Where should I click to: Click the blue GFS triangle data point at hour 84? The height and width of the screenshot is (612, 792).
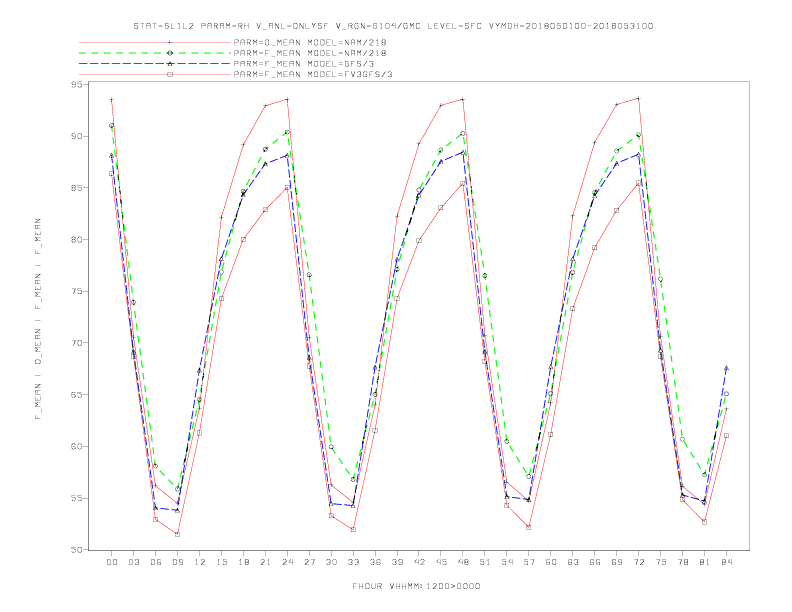click(x=726, y=368)
